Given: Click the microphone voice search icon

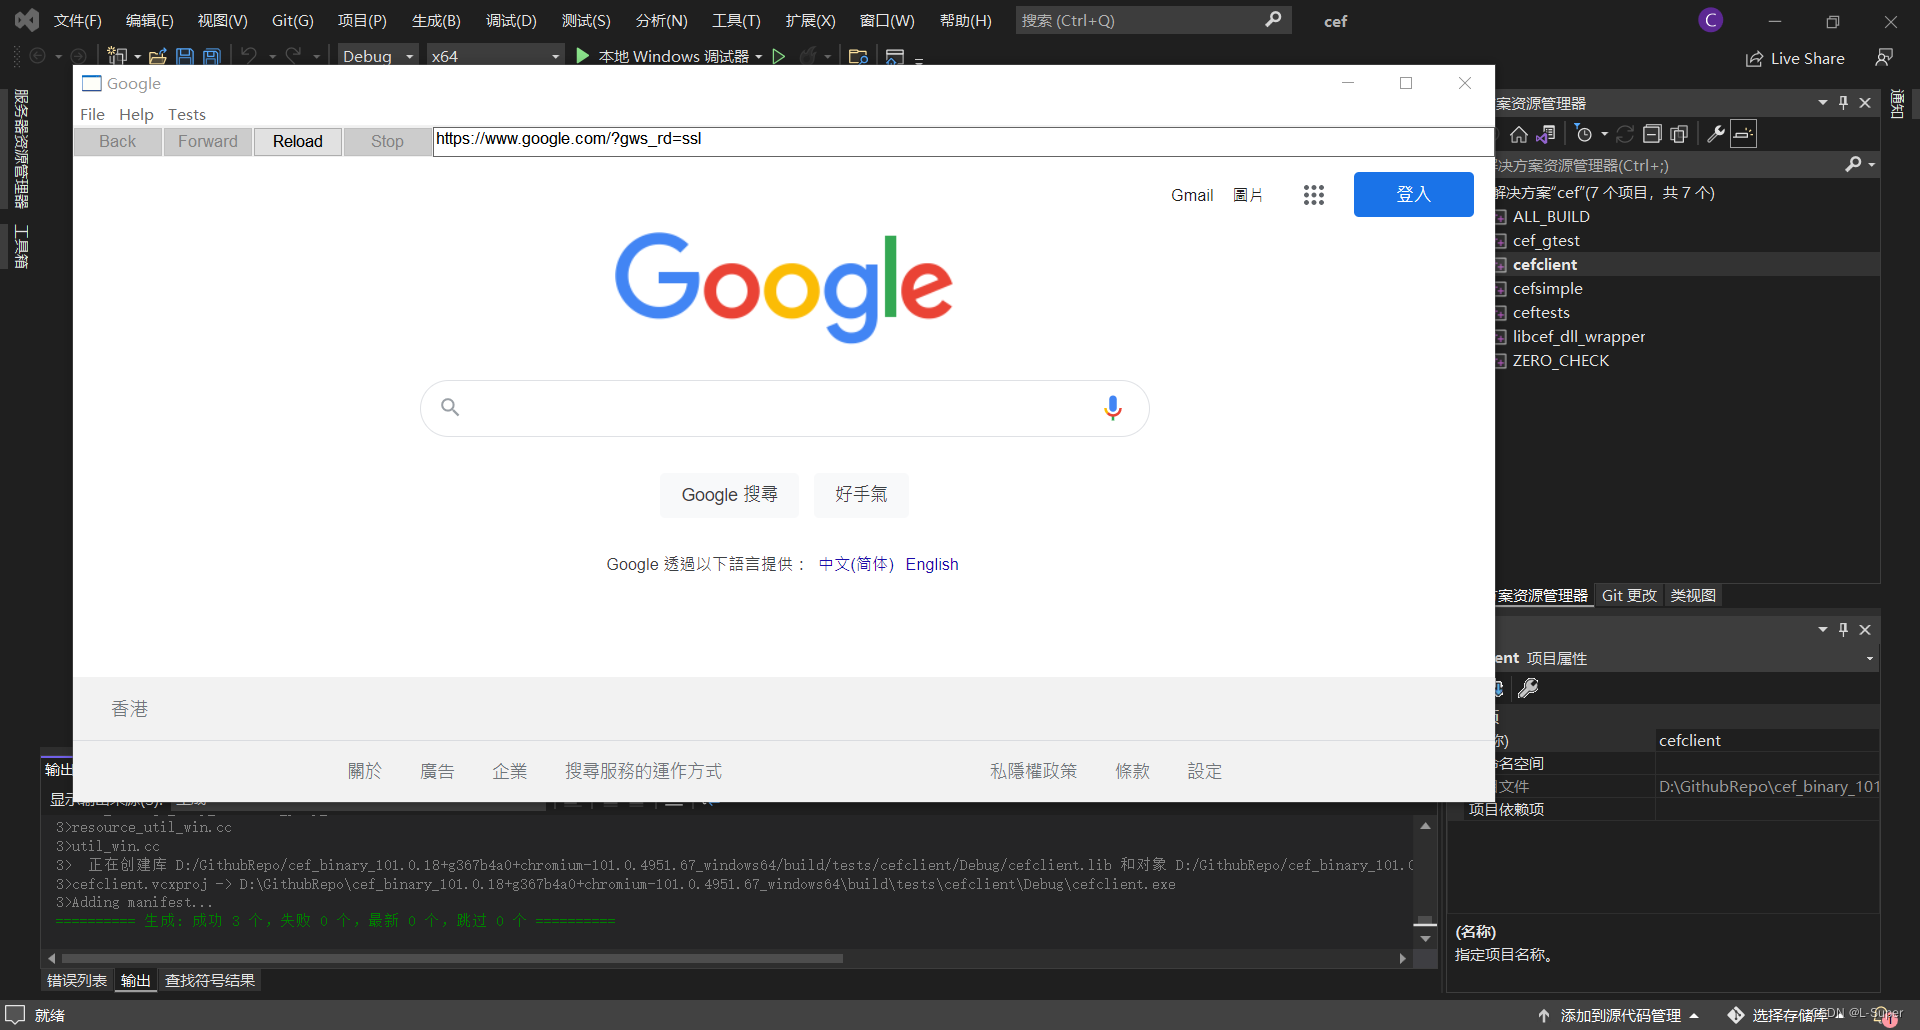Looking at the screenshot, I should [1113, 408].
